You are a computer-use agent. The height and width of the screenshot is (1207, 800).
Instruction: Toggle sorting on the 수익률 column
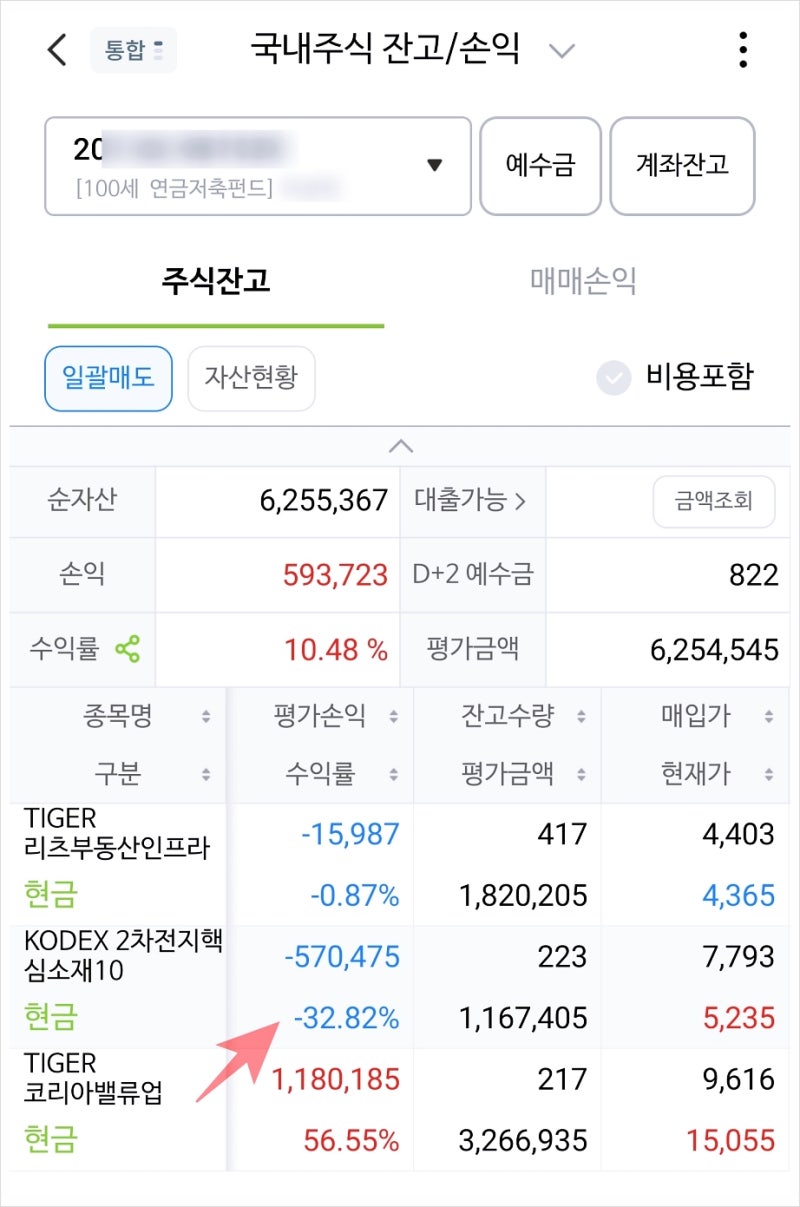coord(395,774)
